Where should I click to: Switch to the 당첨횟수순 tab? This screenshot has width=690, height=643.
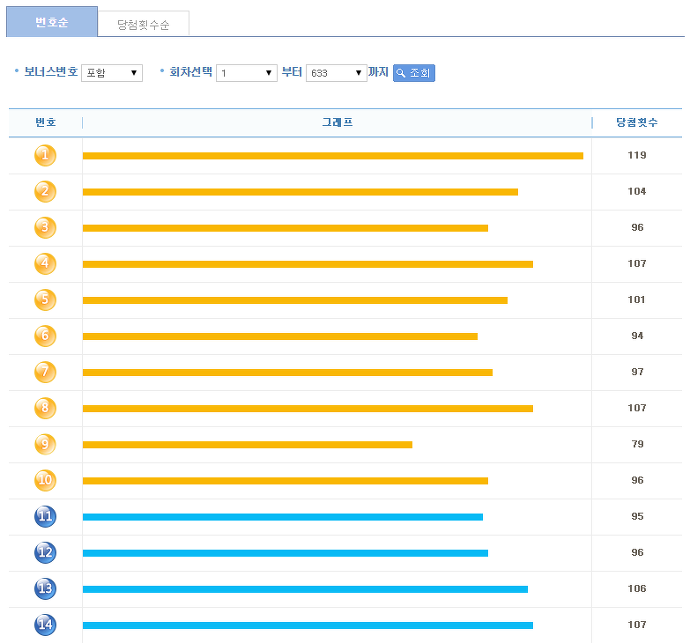143,24
